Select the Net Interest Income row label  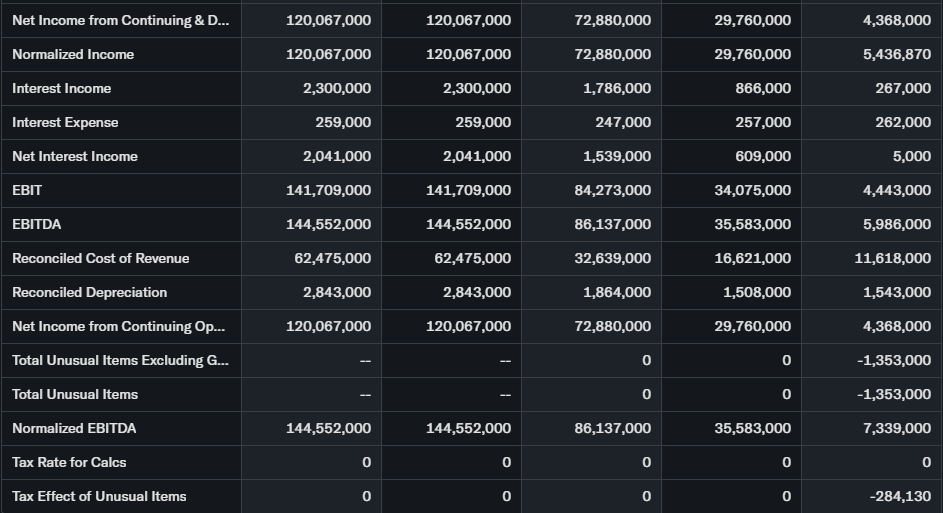[x=75, y=156]
